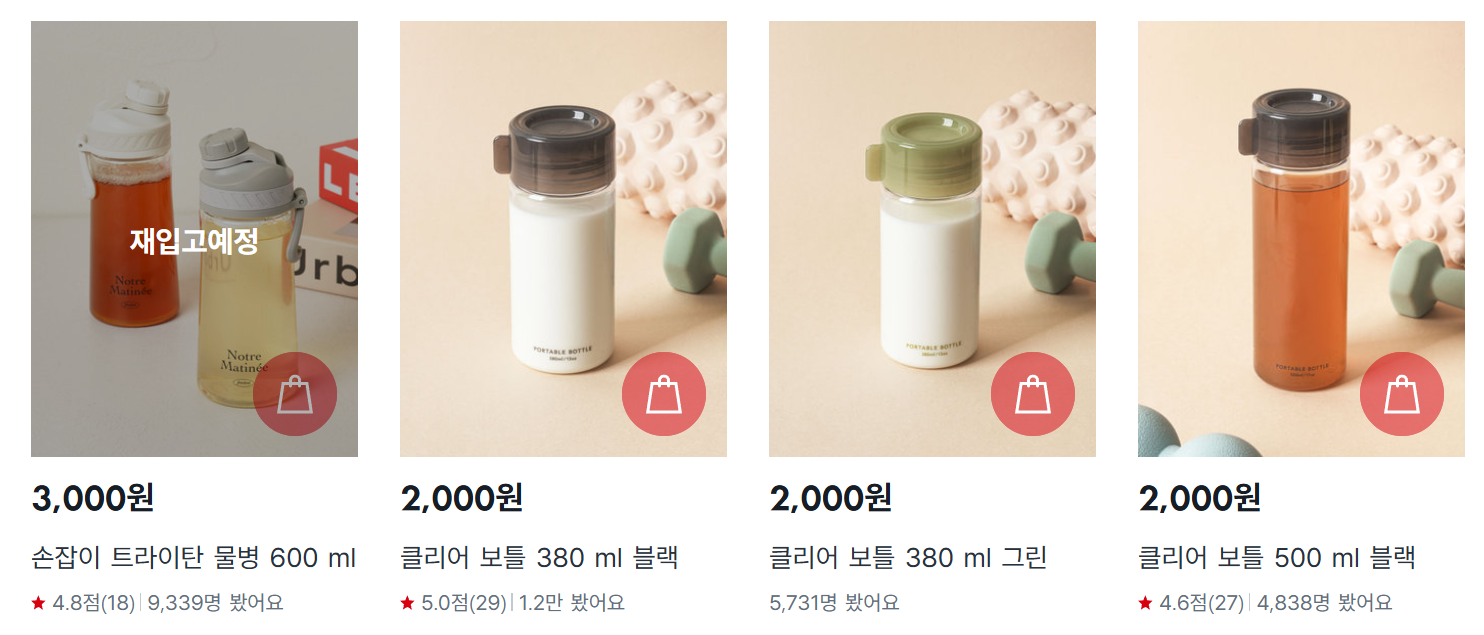Open the 클리어 보틀 500 ml 블랙 title link
1484x635 pixels.
(x=1277, y=558)
